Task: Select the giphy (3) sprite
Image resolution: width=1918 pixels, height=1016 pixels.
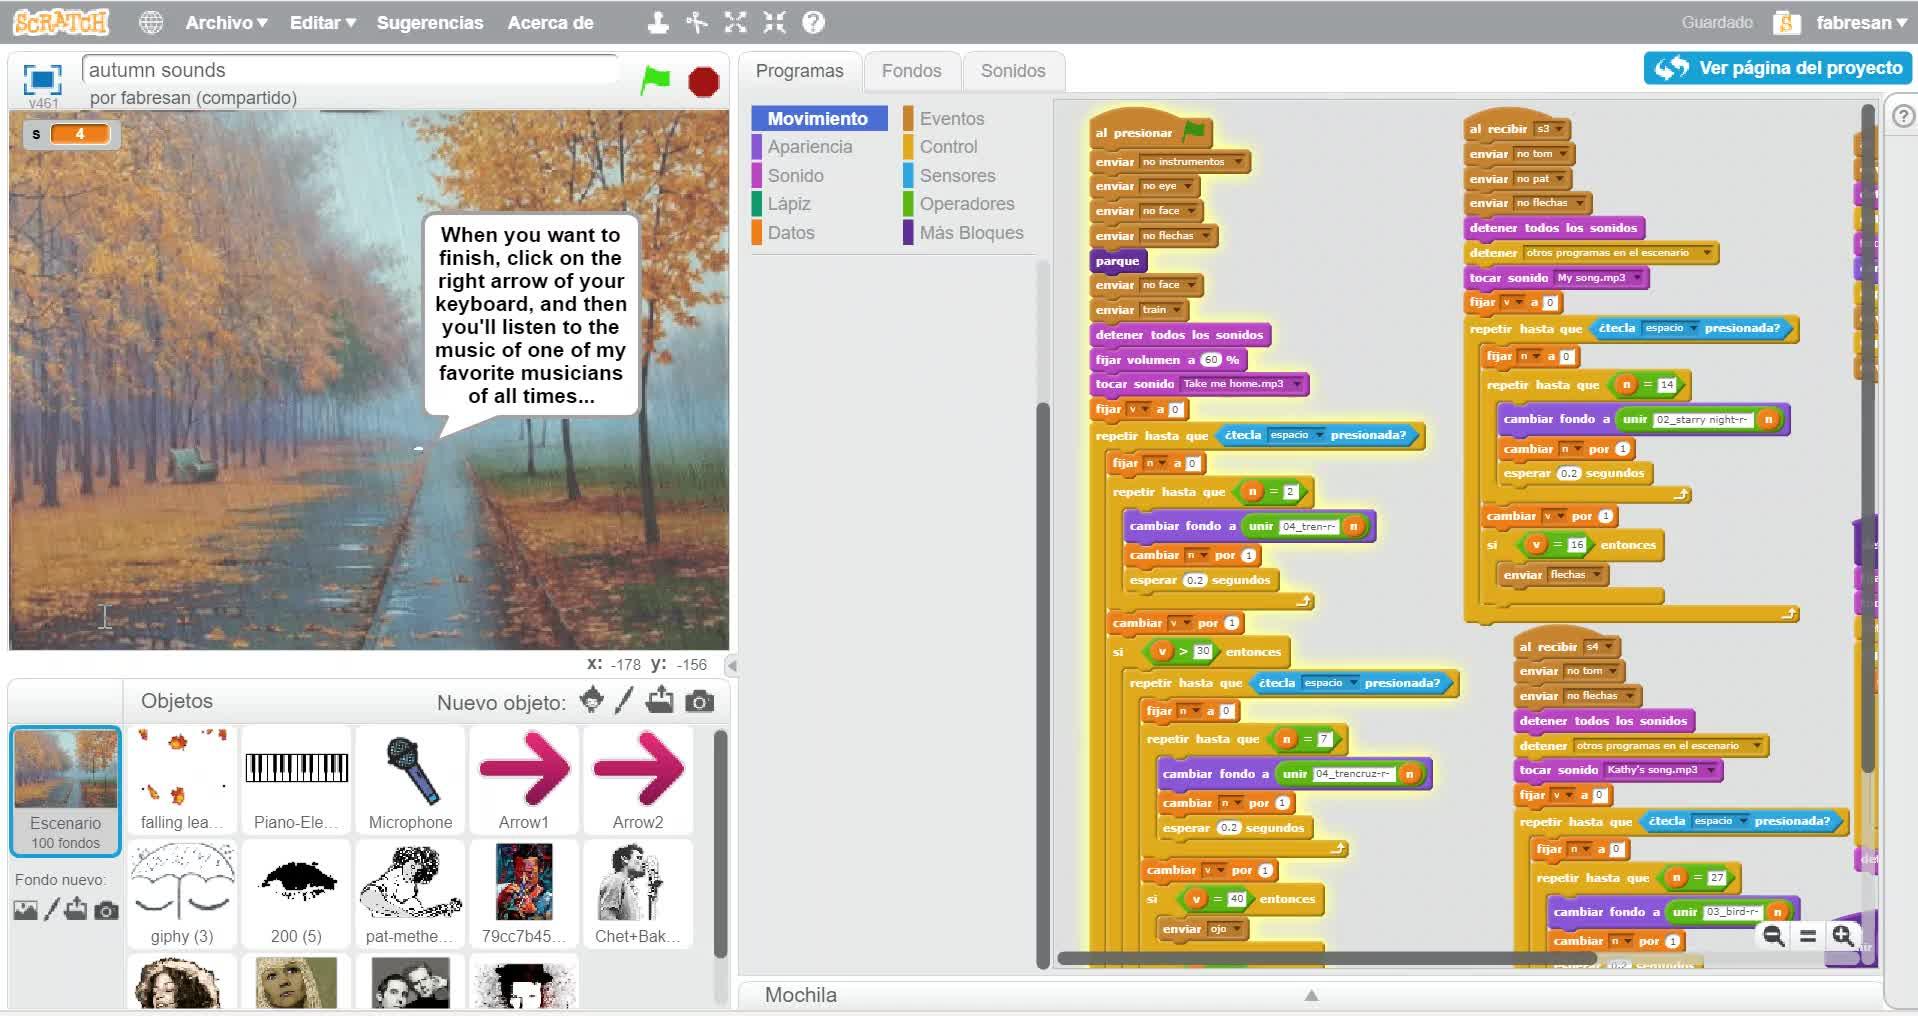Action: coord(182,894)
